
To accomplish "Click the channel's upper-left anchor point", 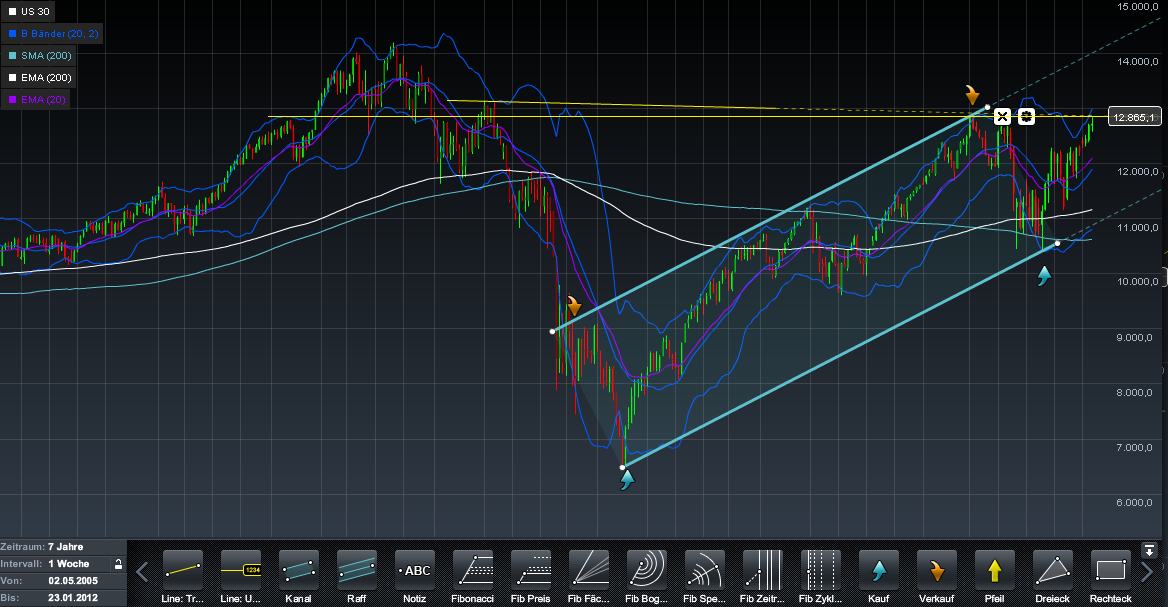I will (x=553, y=331).
